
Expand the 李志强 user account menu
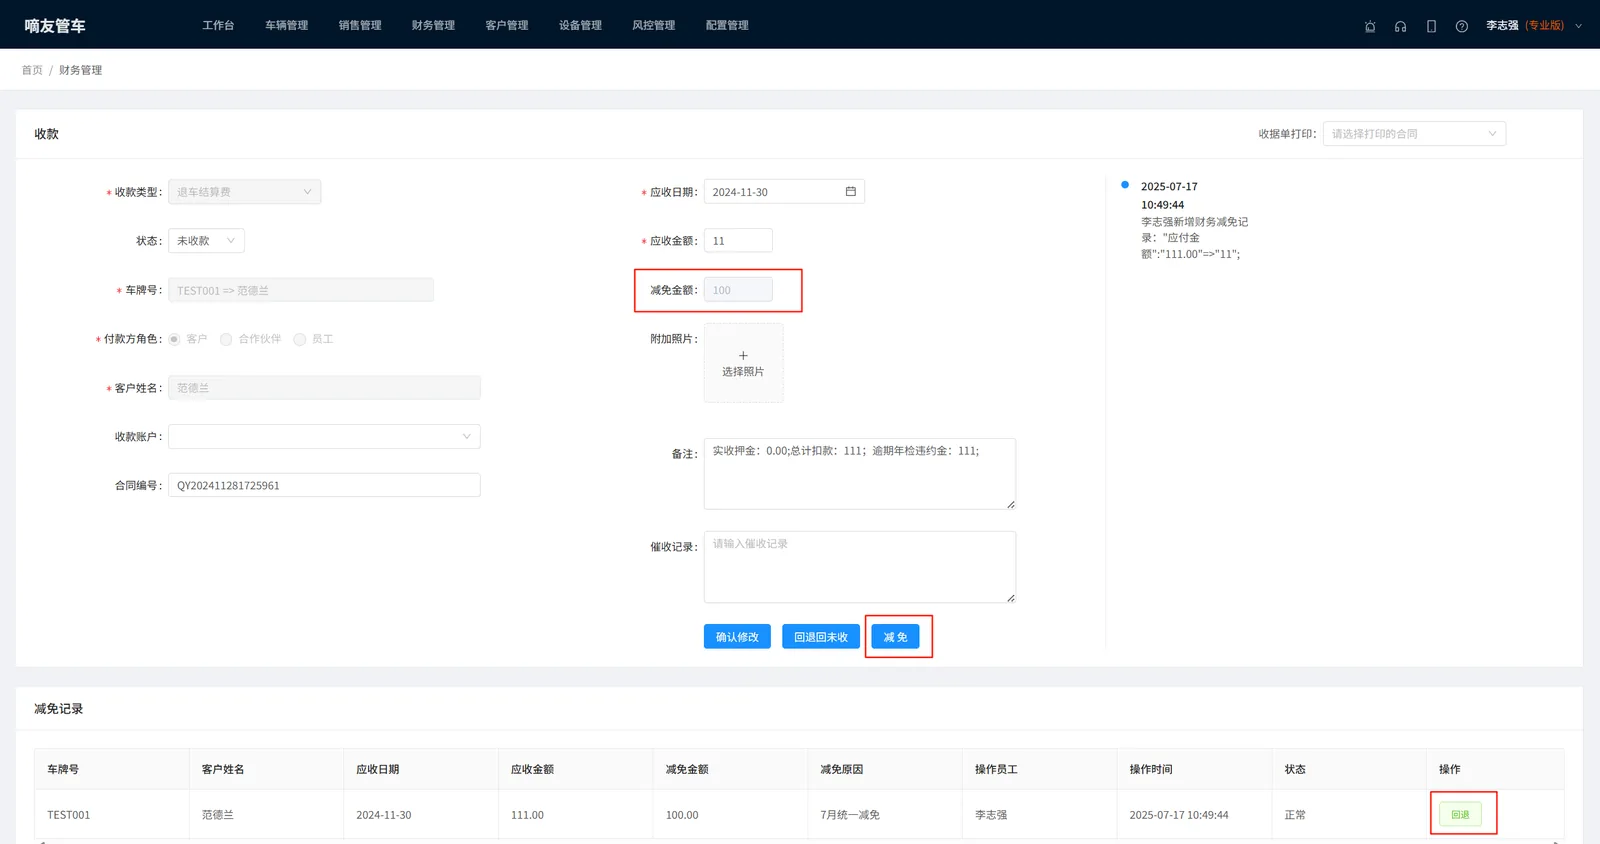(1534, 26)
